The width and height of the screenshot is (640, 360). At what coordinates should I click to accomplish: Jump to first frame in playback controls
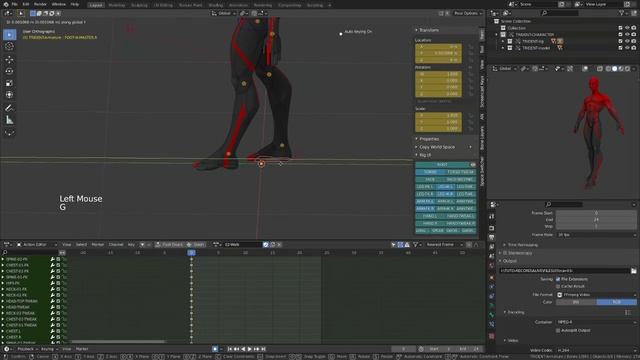pos(230,349)
